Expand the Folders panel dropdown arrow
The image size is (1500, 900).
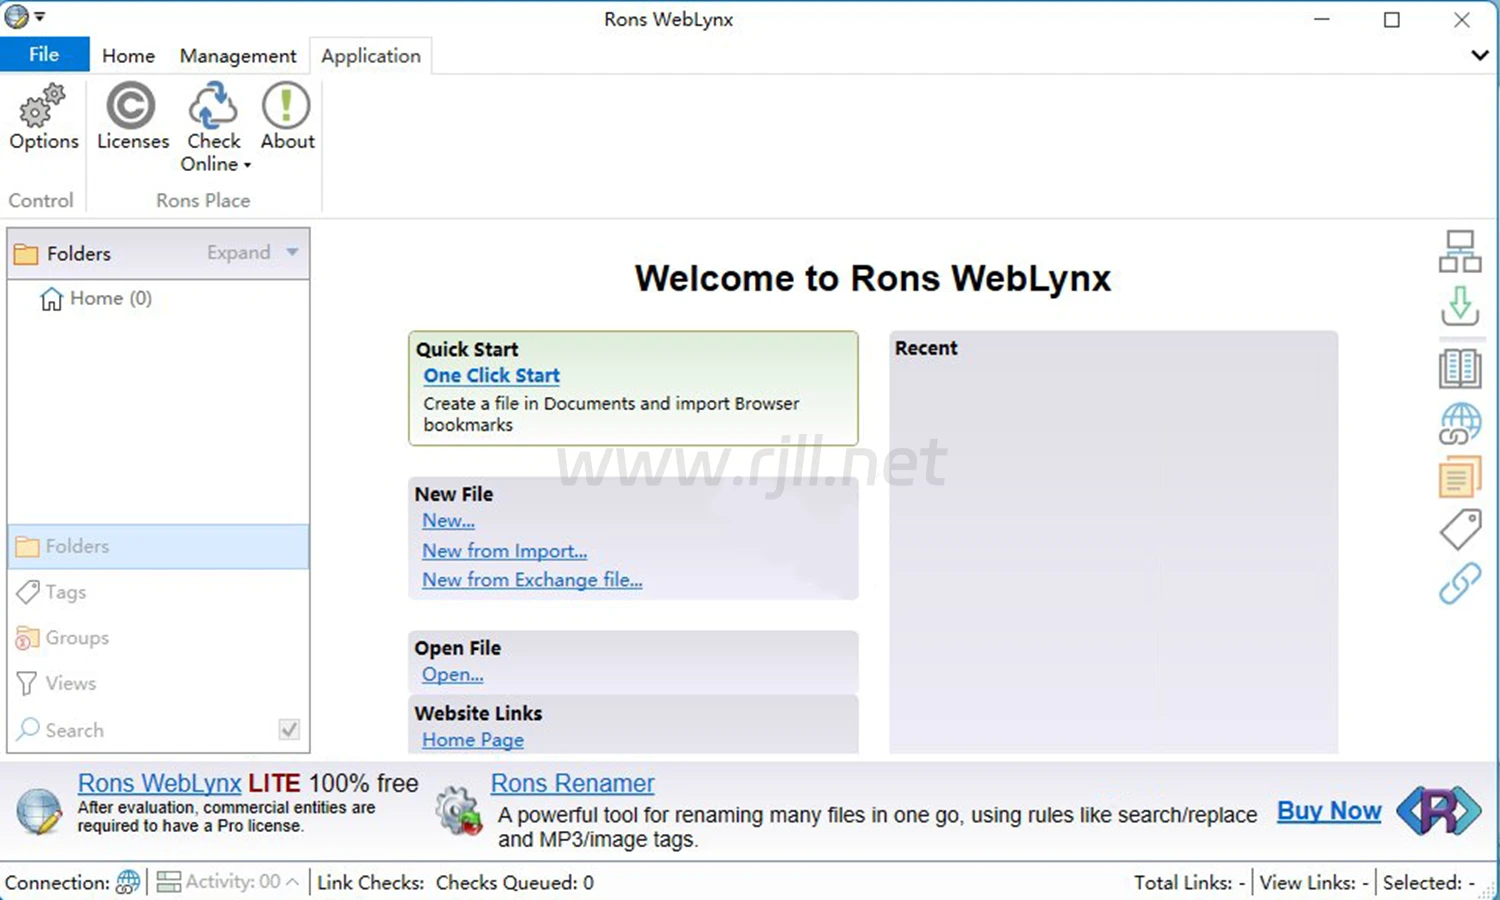[292, 252]
